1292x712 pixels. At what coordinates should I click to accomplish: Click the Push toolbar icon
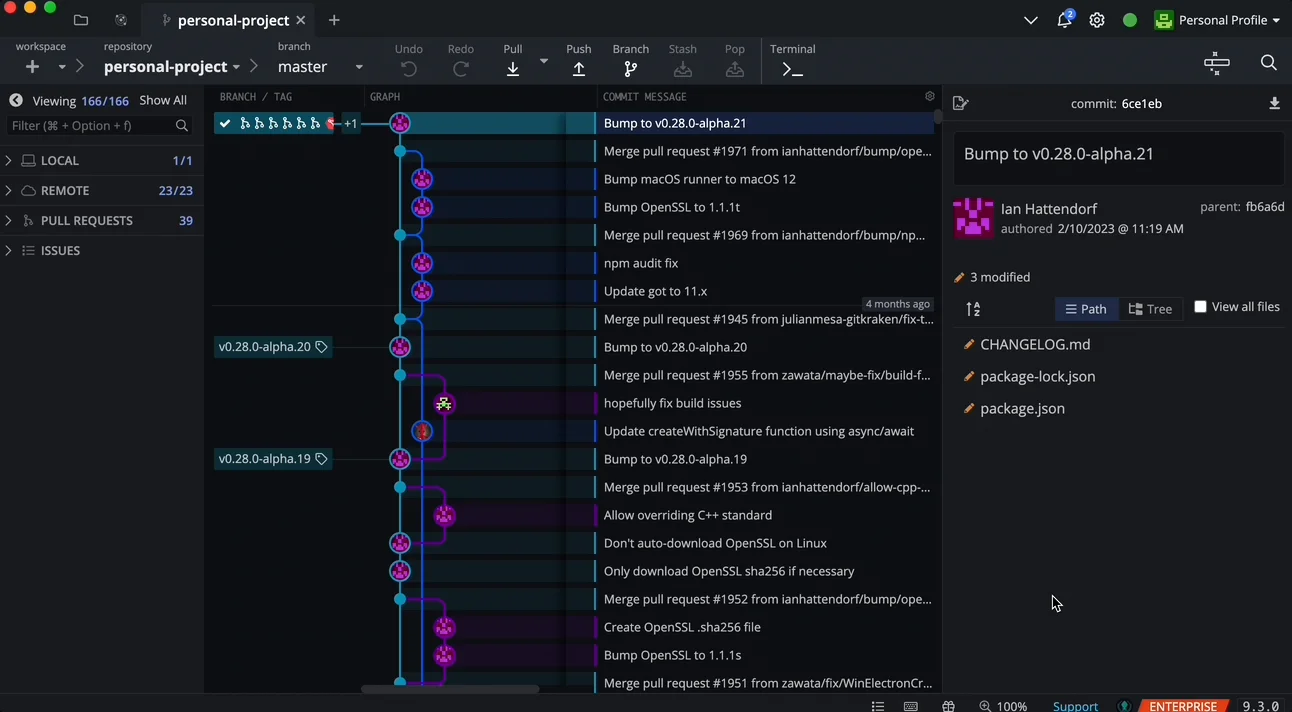tap(579, 68)
